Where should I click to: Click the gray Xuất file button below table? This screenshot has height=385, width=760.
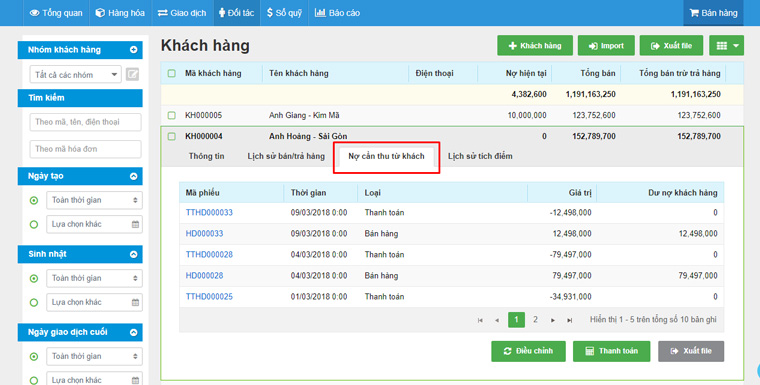tap(691, 351)
